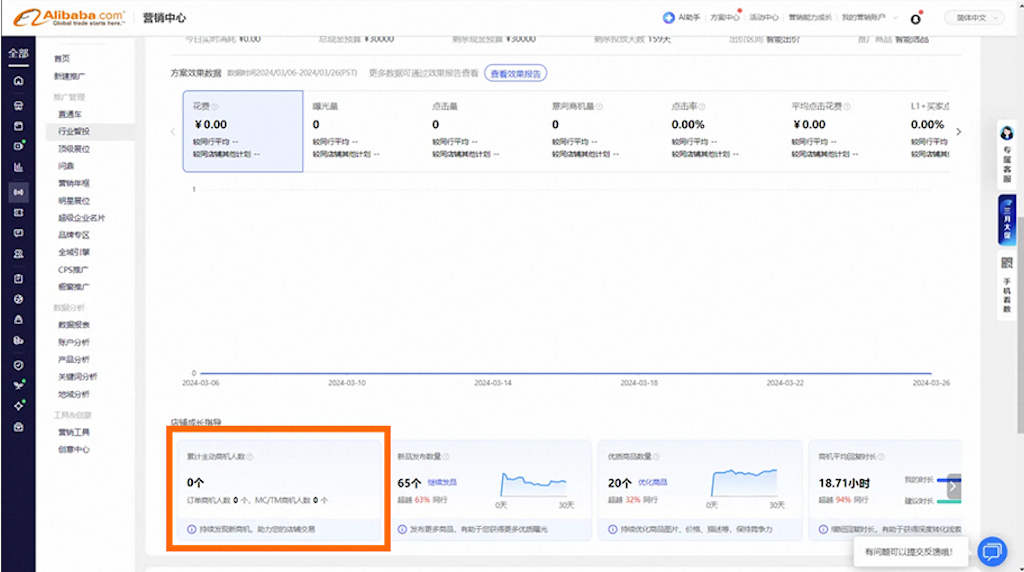Open the notification bell icon

tap(916, 18)
